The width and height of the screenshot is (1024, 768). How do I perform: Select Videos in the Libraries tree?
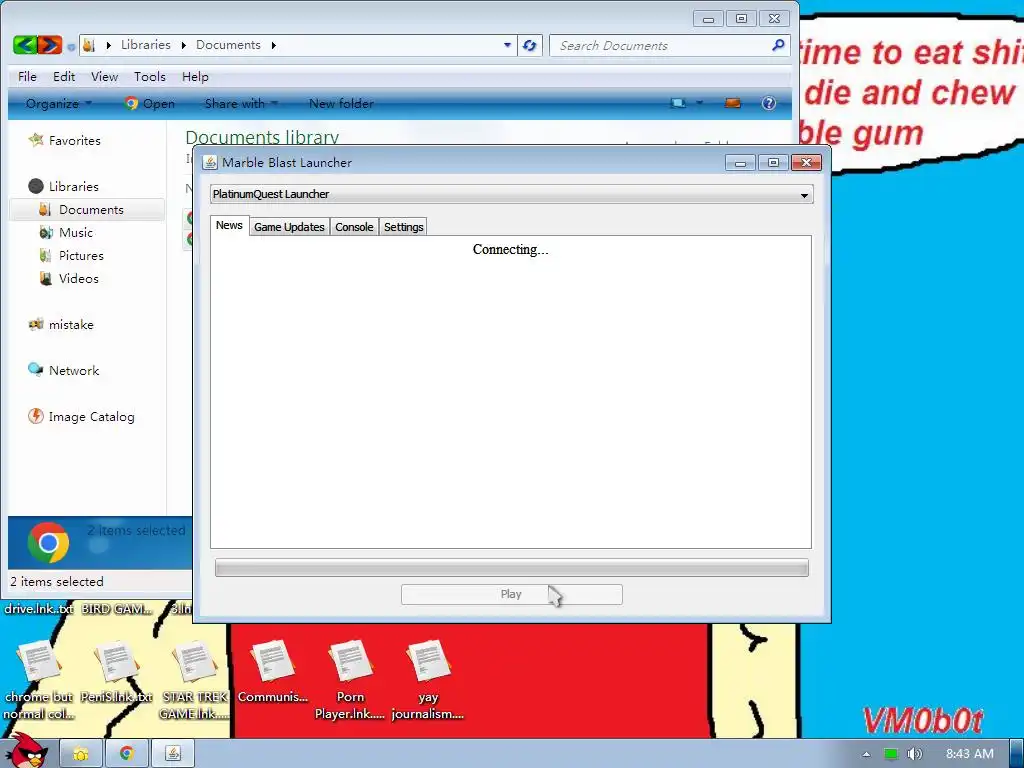tap(78, 278)
